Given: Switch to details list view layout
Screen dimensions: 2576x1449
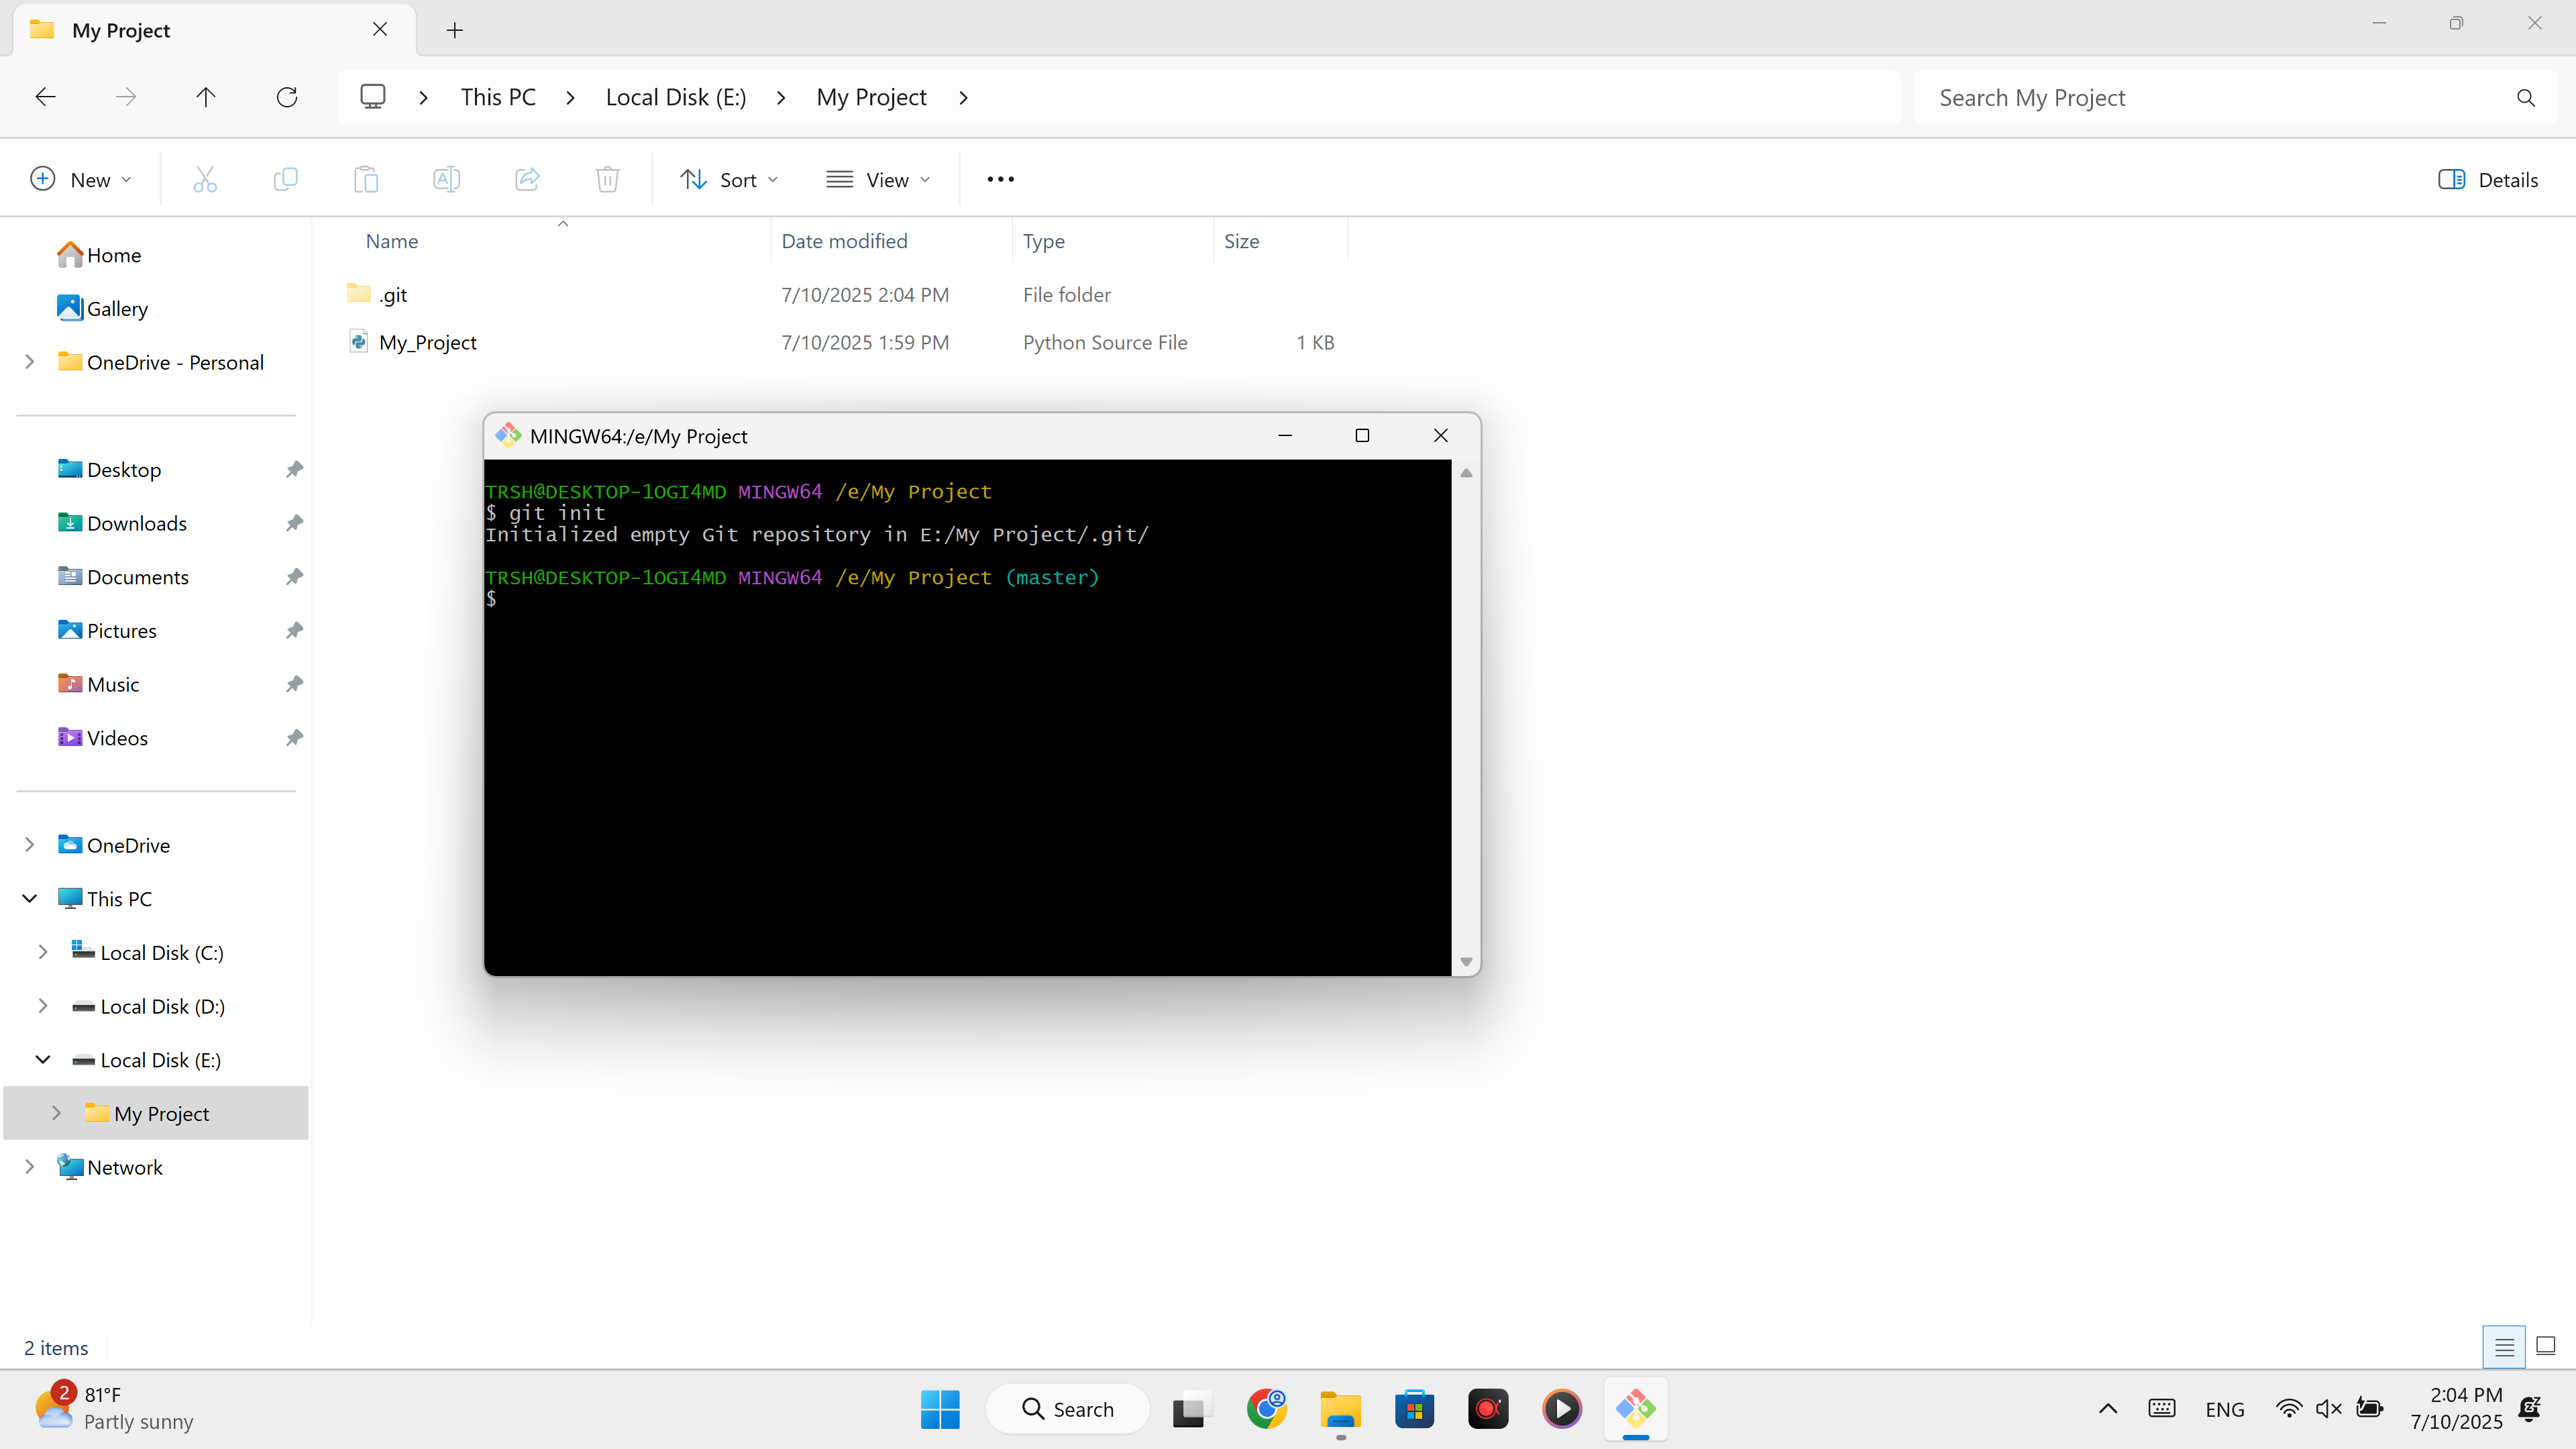Looking at the screenshot, I should click(x=2504, y=1347).
